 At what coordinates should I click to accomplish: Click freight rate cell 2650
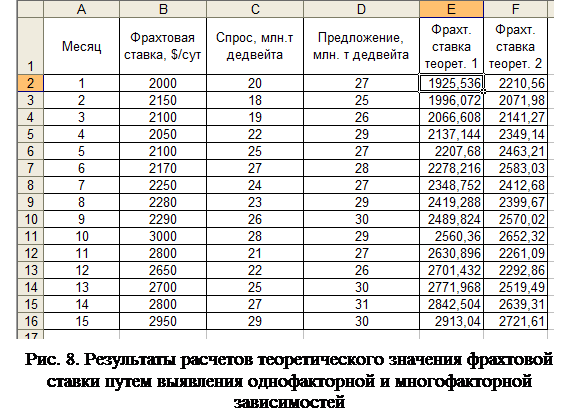[x=163, y=270]
